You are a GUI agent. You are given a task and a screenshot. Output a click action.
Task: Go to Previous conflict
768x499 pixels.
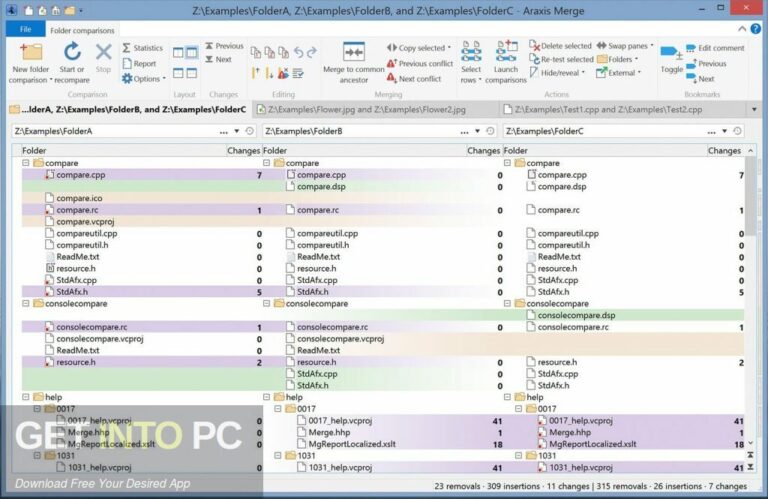click(x=420, y=64)
